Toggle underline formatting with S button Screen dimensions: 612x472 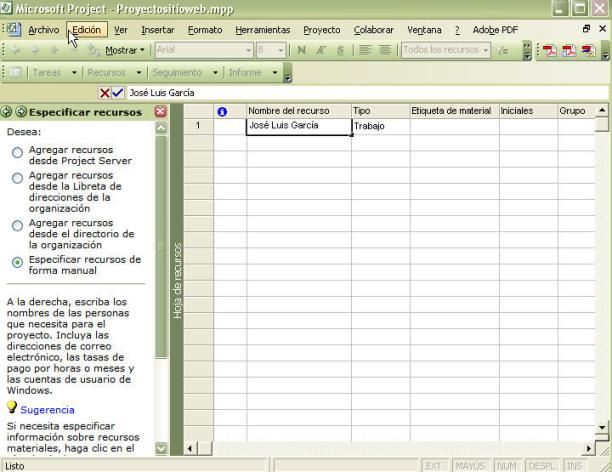click(x=340, y=50)
